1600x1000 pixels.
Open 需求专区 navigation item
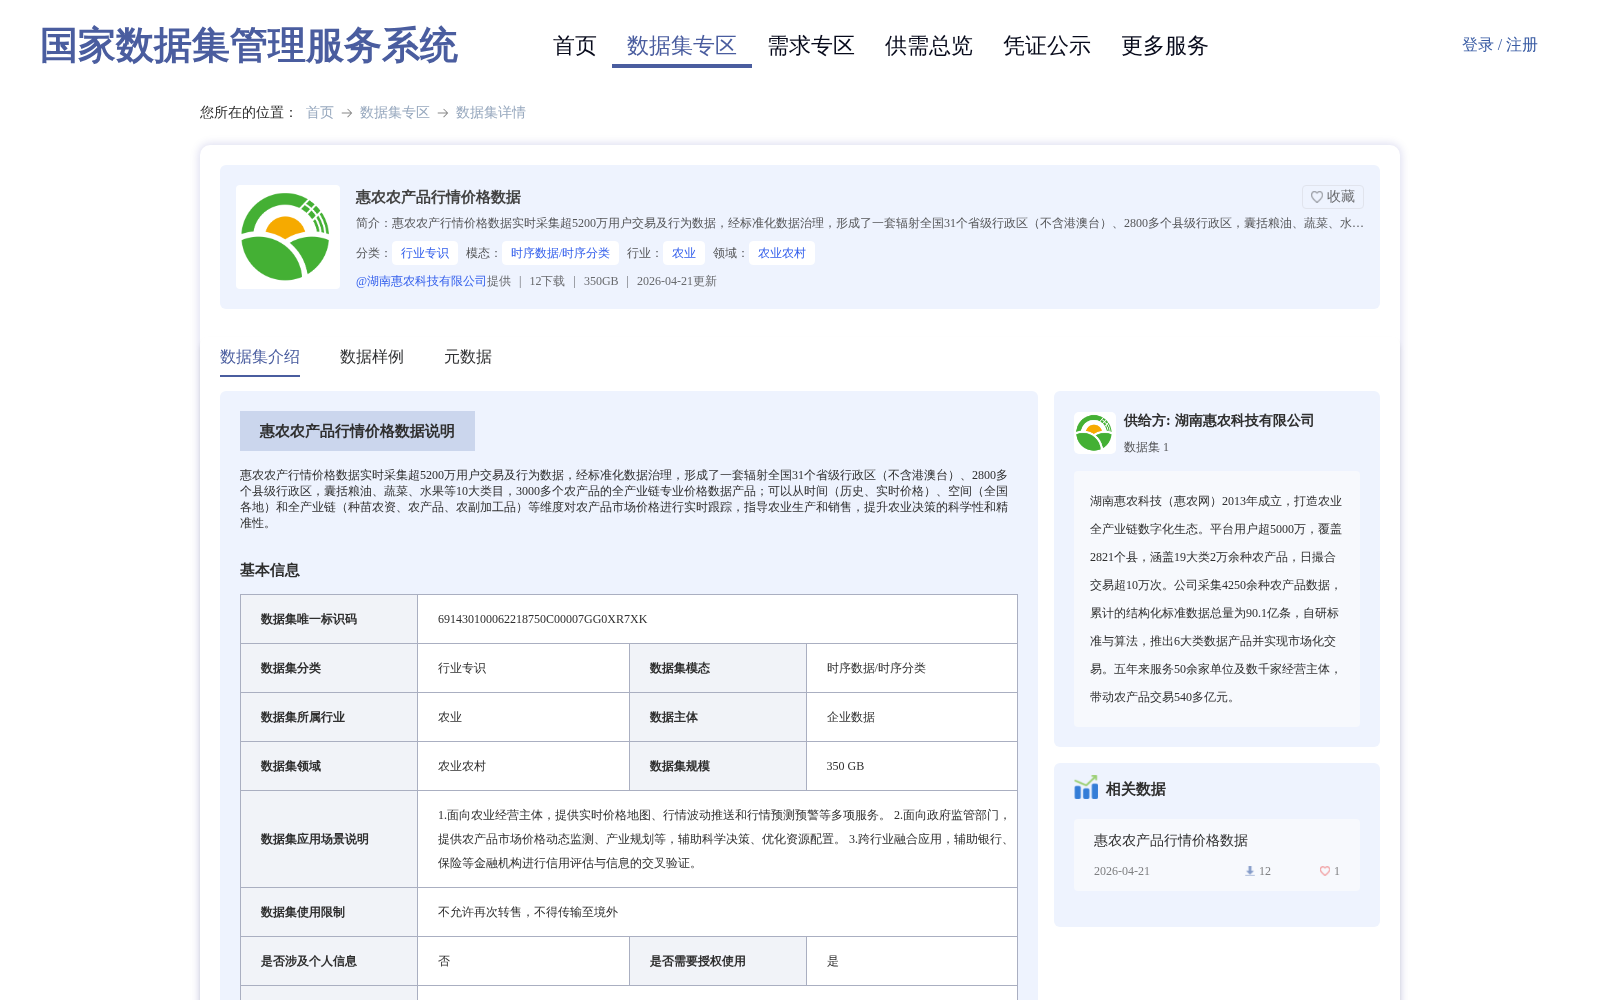point(811,46)
